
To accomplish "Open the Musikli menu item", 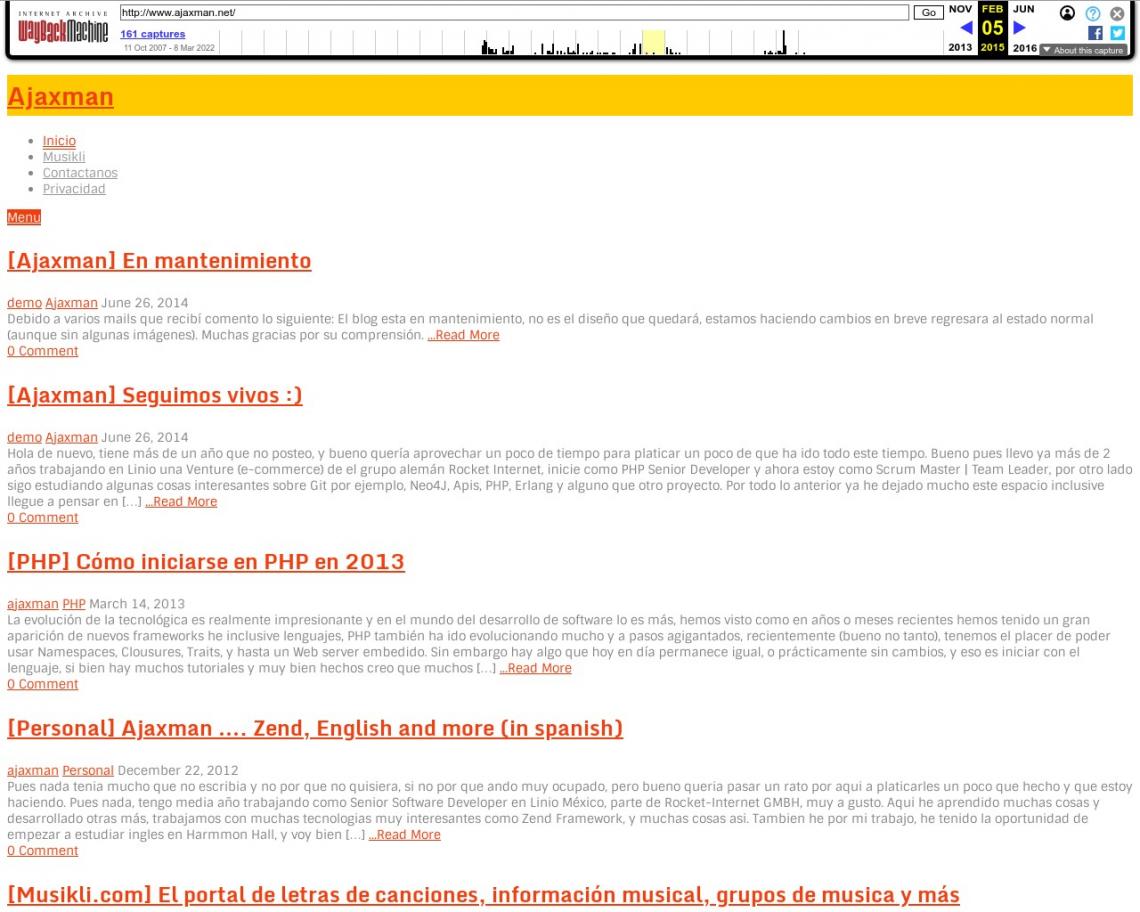I will (64, 157).
